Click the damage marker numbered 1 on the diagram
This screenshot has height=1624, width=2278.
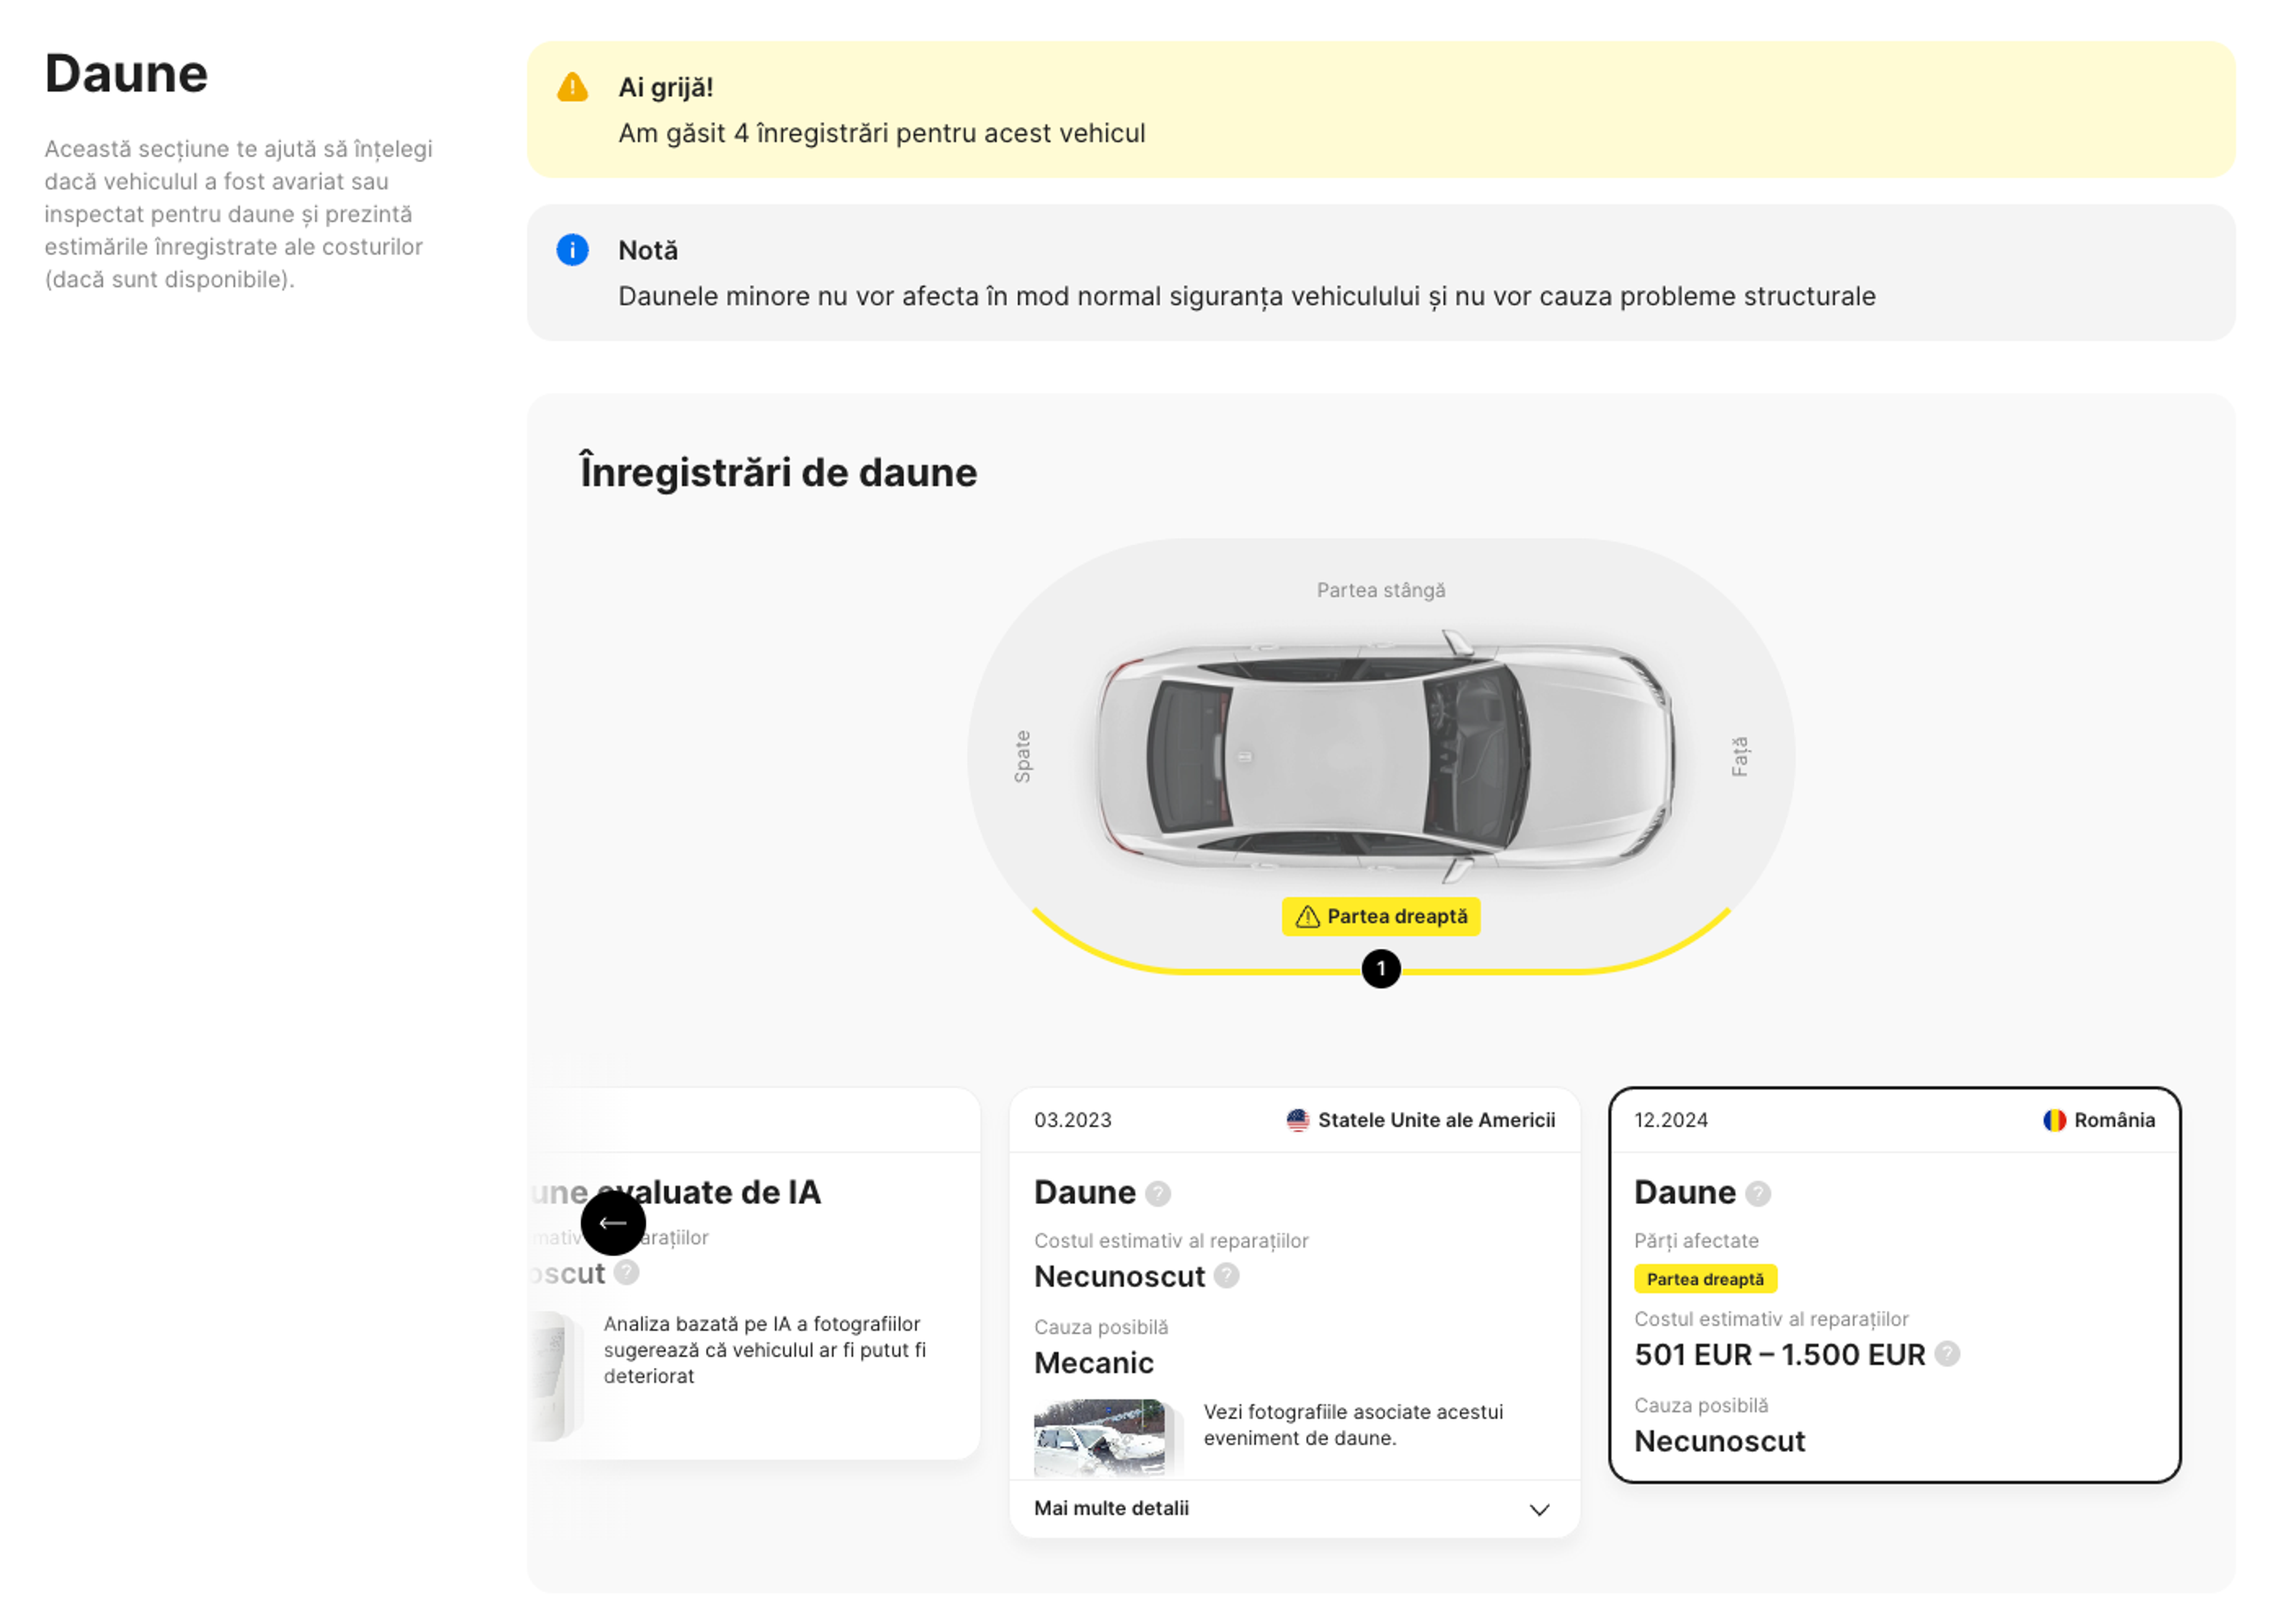click(1381, 968)
